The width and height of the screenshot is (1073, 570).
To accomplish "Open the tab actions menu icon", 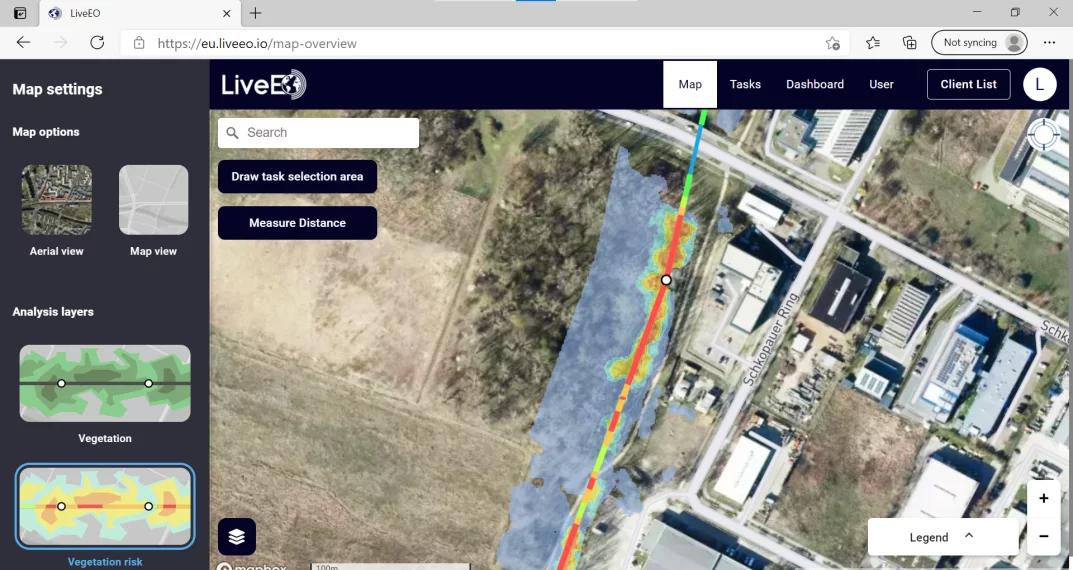I will click(20, 13).
